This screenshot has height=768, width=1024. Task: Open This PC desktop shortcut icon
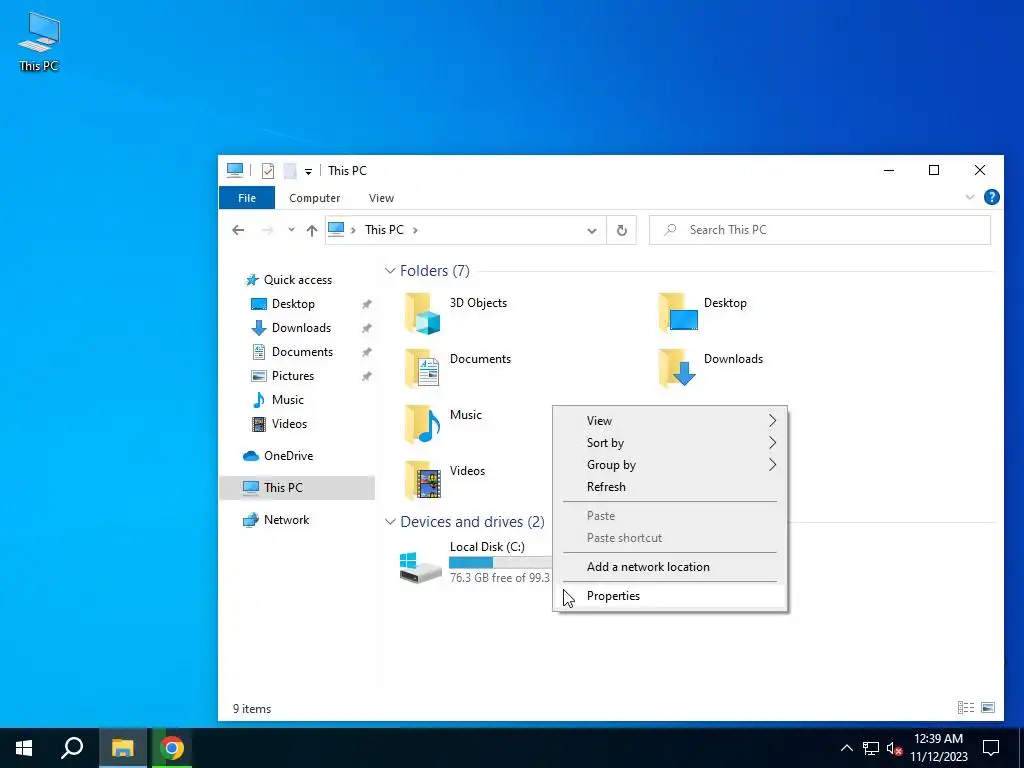point(39,41)
